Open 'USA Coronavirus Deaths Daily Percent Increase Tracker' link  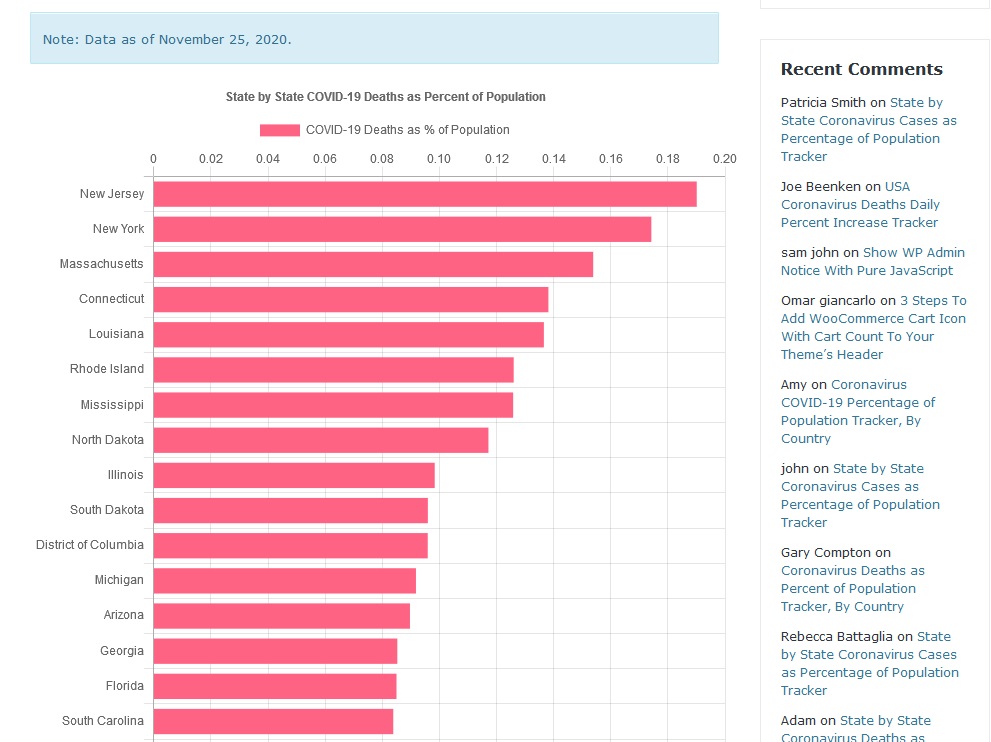click(860, 204)
